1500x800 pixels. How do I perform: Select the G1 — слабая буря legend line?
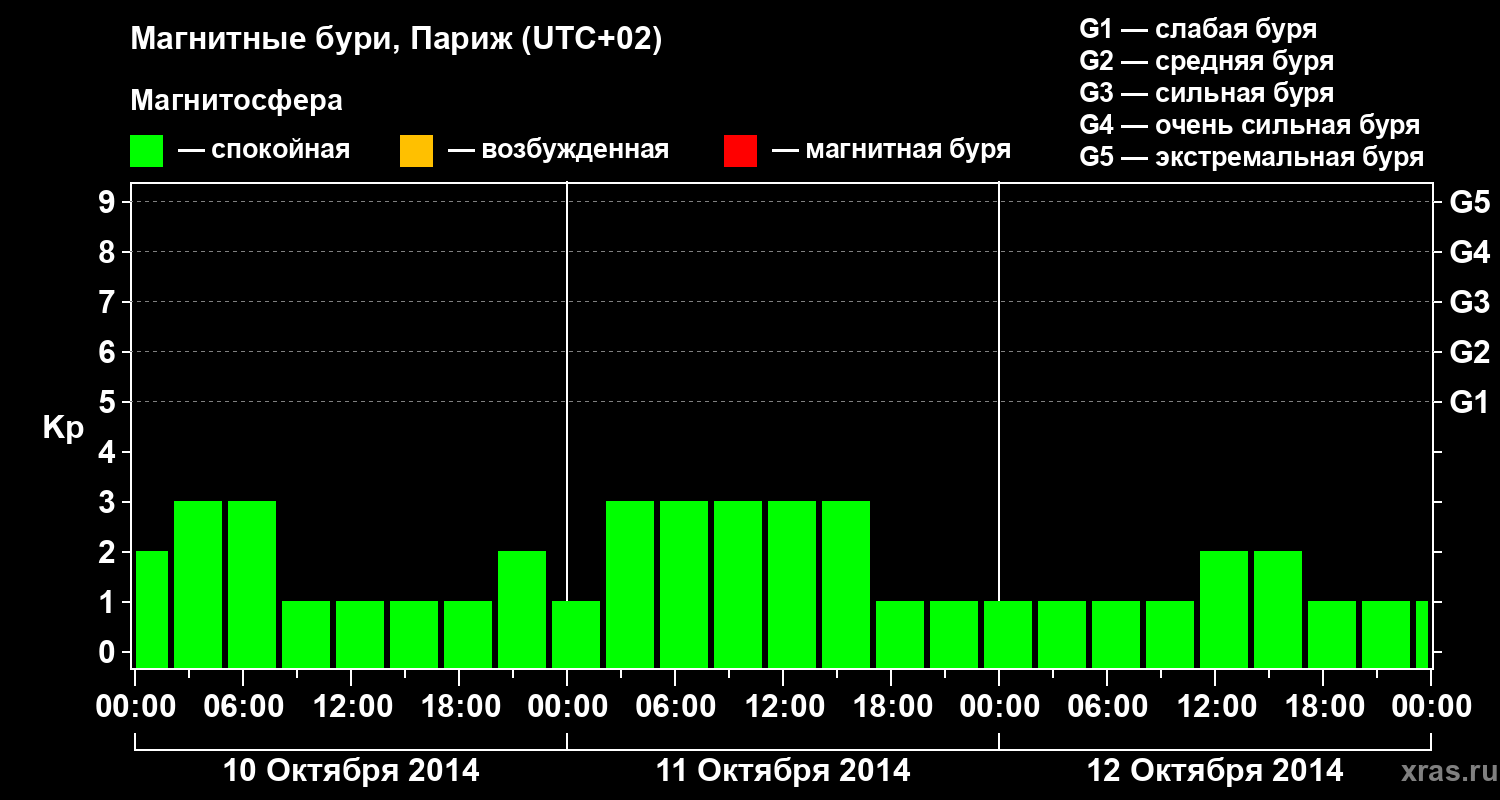click(1198, 29)
